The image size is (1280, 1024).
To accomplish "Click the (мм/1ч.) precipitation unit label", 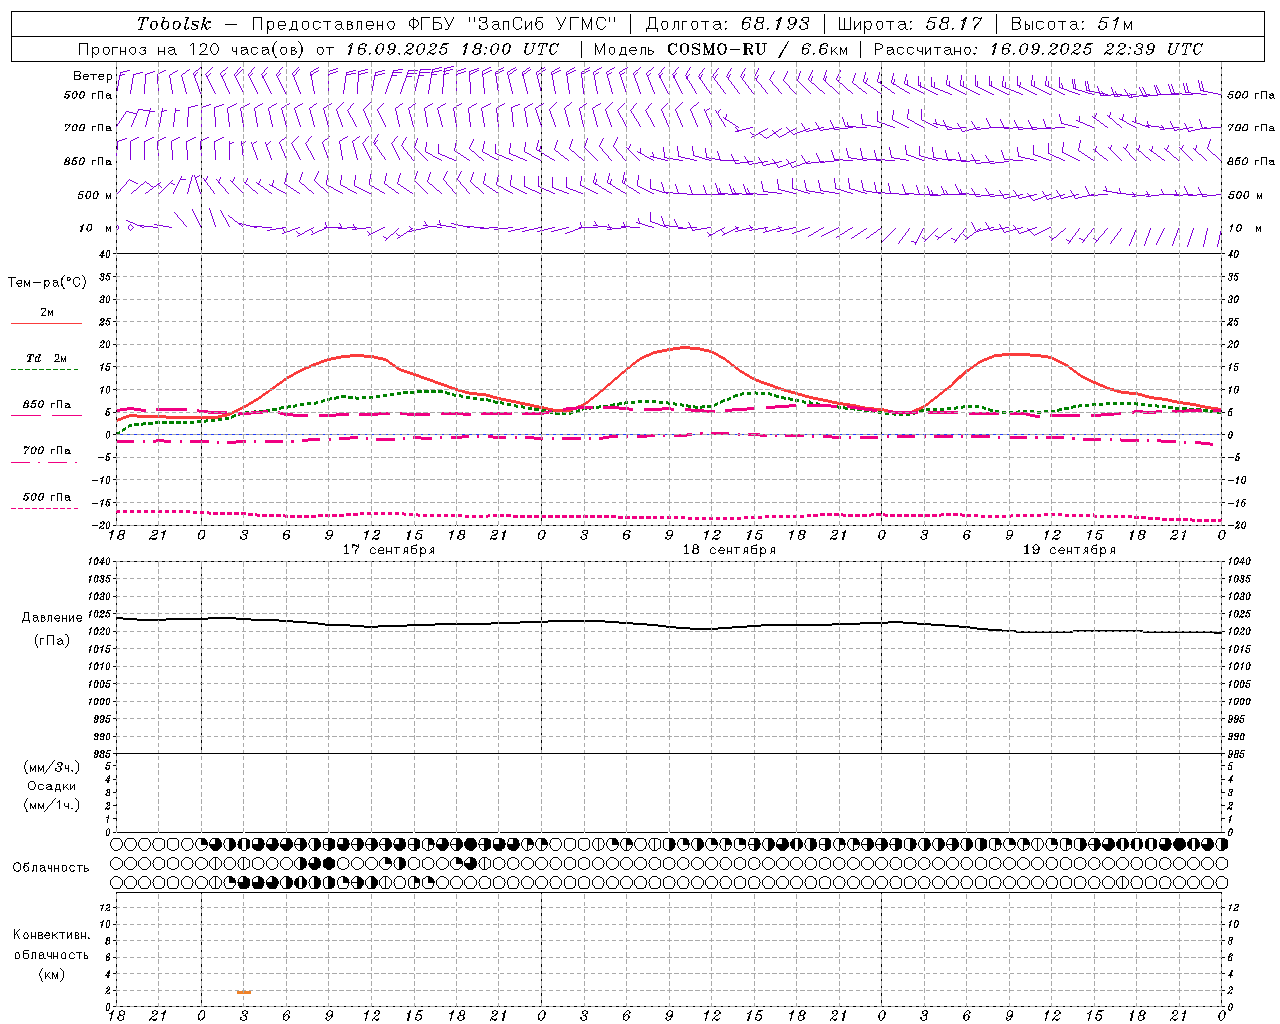I will pos(52,805).
